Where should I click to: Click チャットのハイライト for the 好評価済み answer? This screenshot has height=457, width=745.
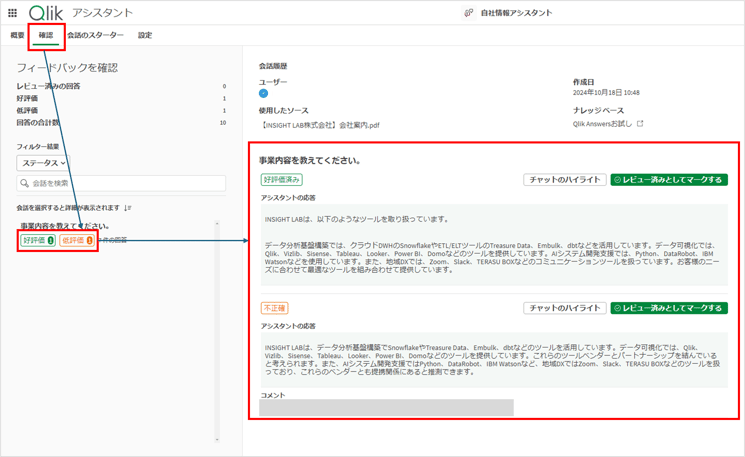(x=565, y=180)
